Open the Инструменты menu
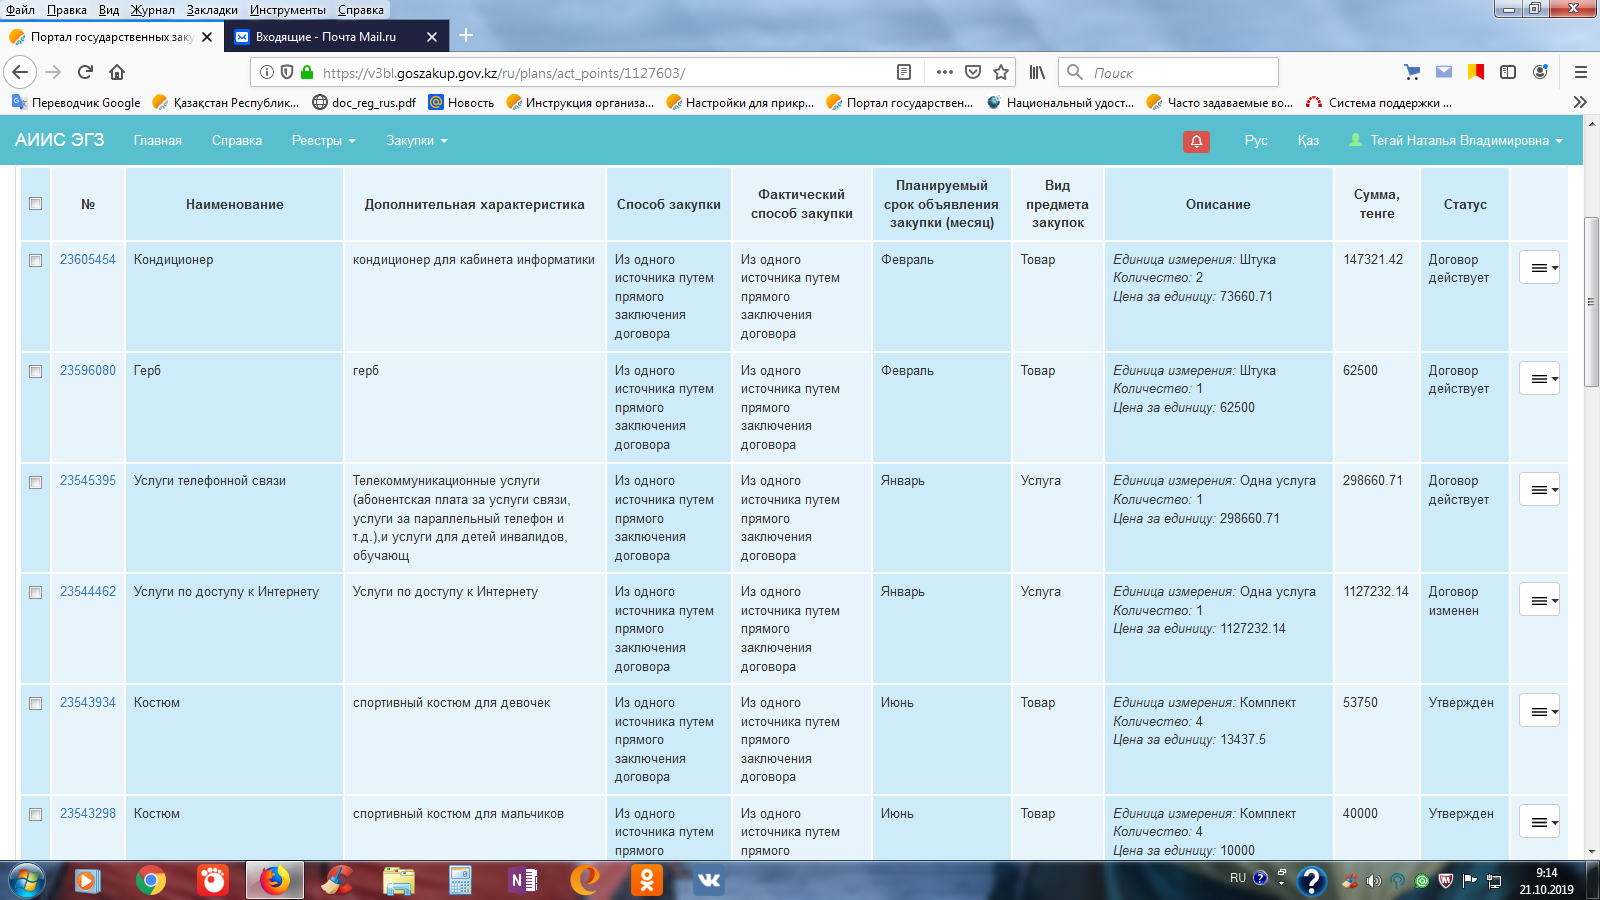Screen dimensions: 1600x900 click(288, 10)
